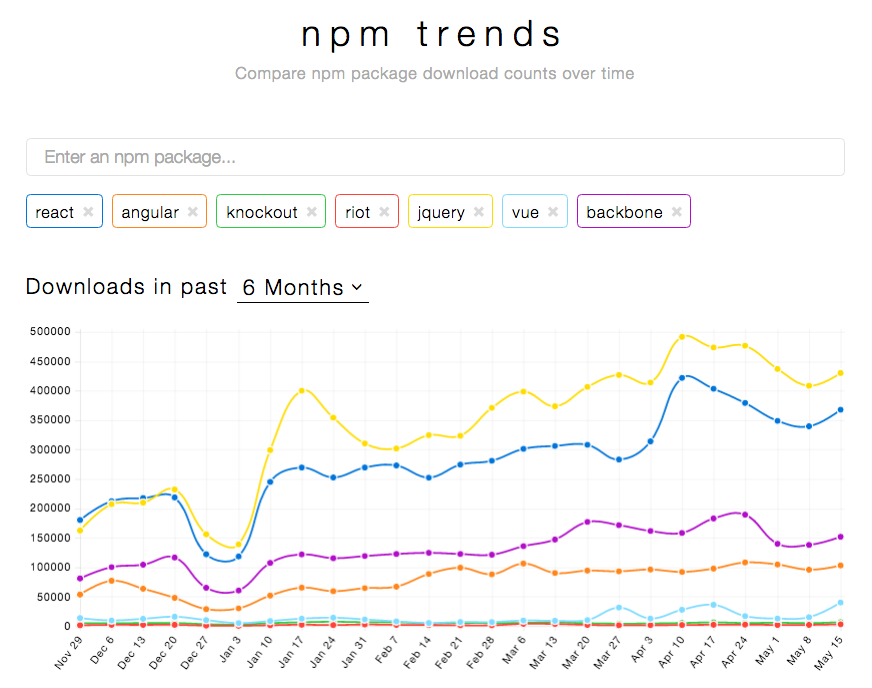Click the jquery tag label
Screen dimensions: 872x688
pos(444,211)
